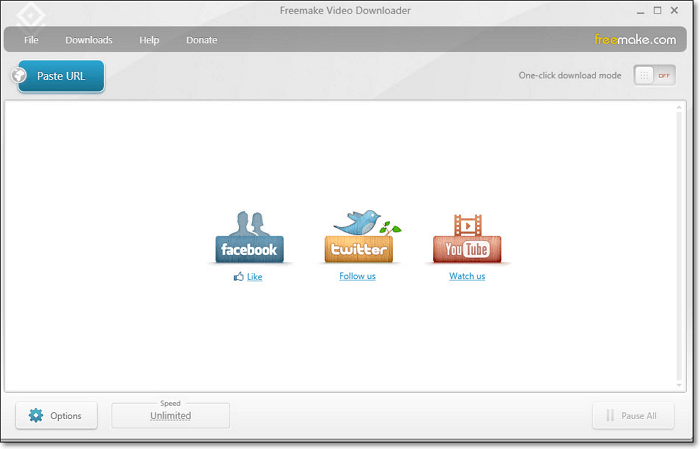
Task: Click the globe icon on Paste URL
Action: (x=20, y=76)
